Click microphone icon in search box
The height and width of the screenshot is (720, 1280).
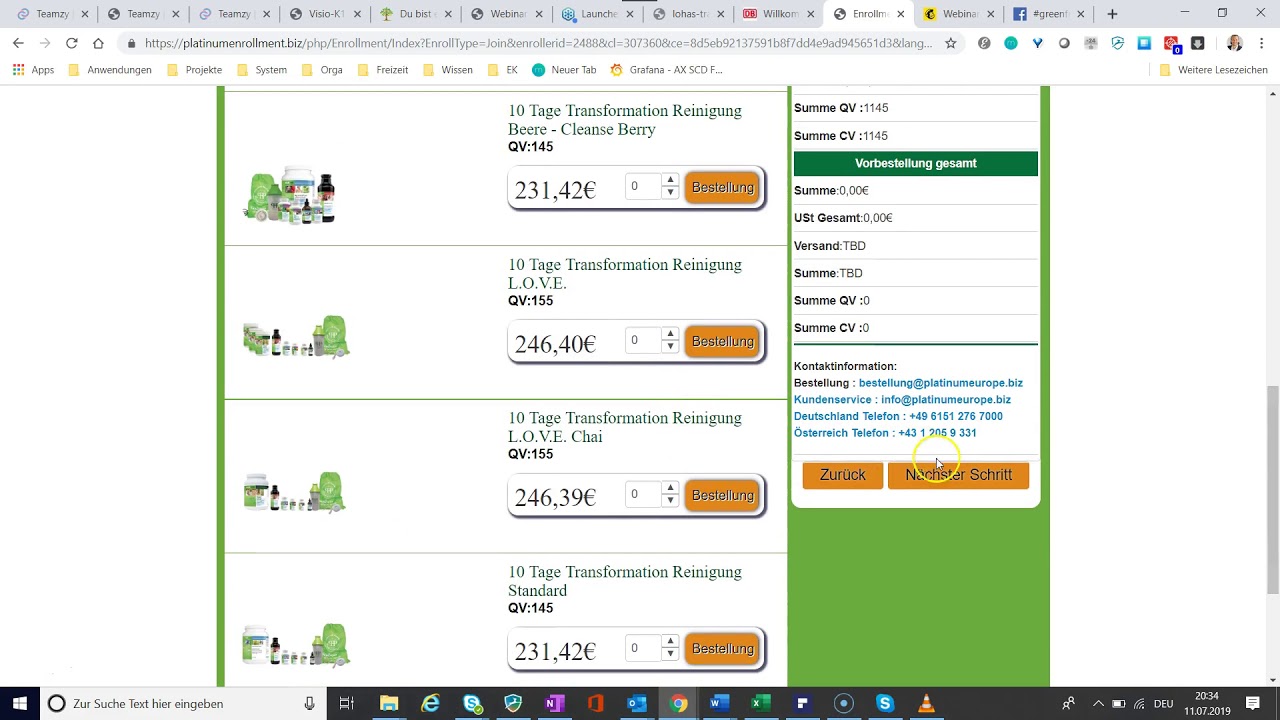point(310,703)
